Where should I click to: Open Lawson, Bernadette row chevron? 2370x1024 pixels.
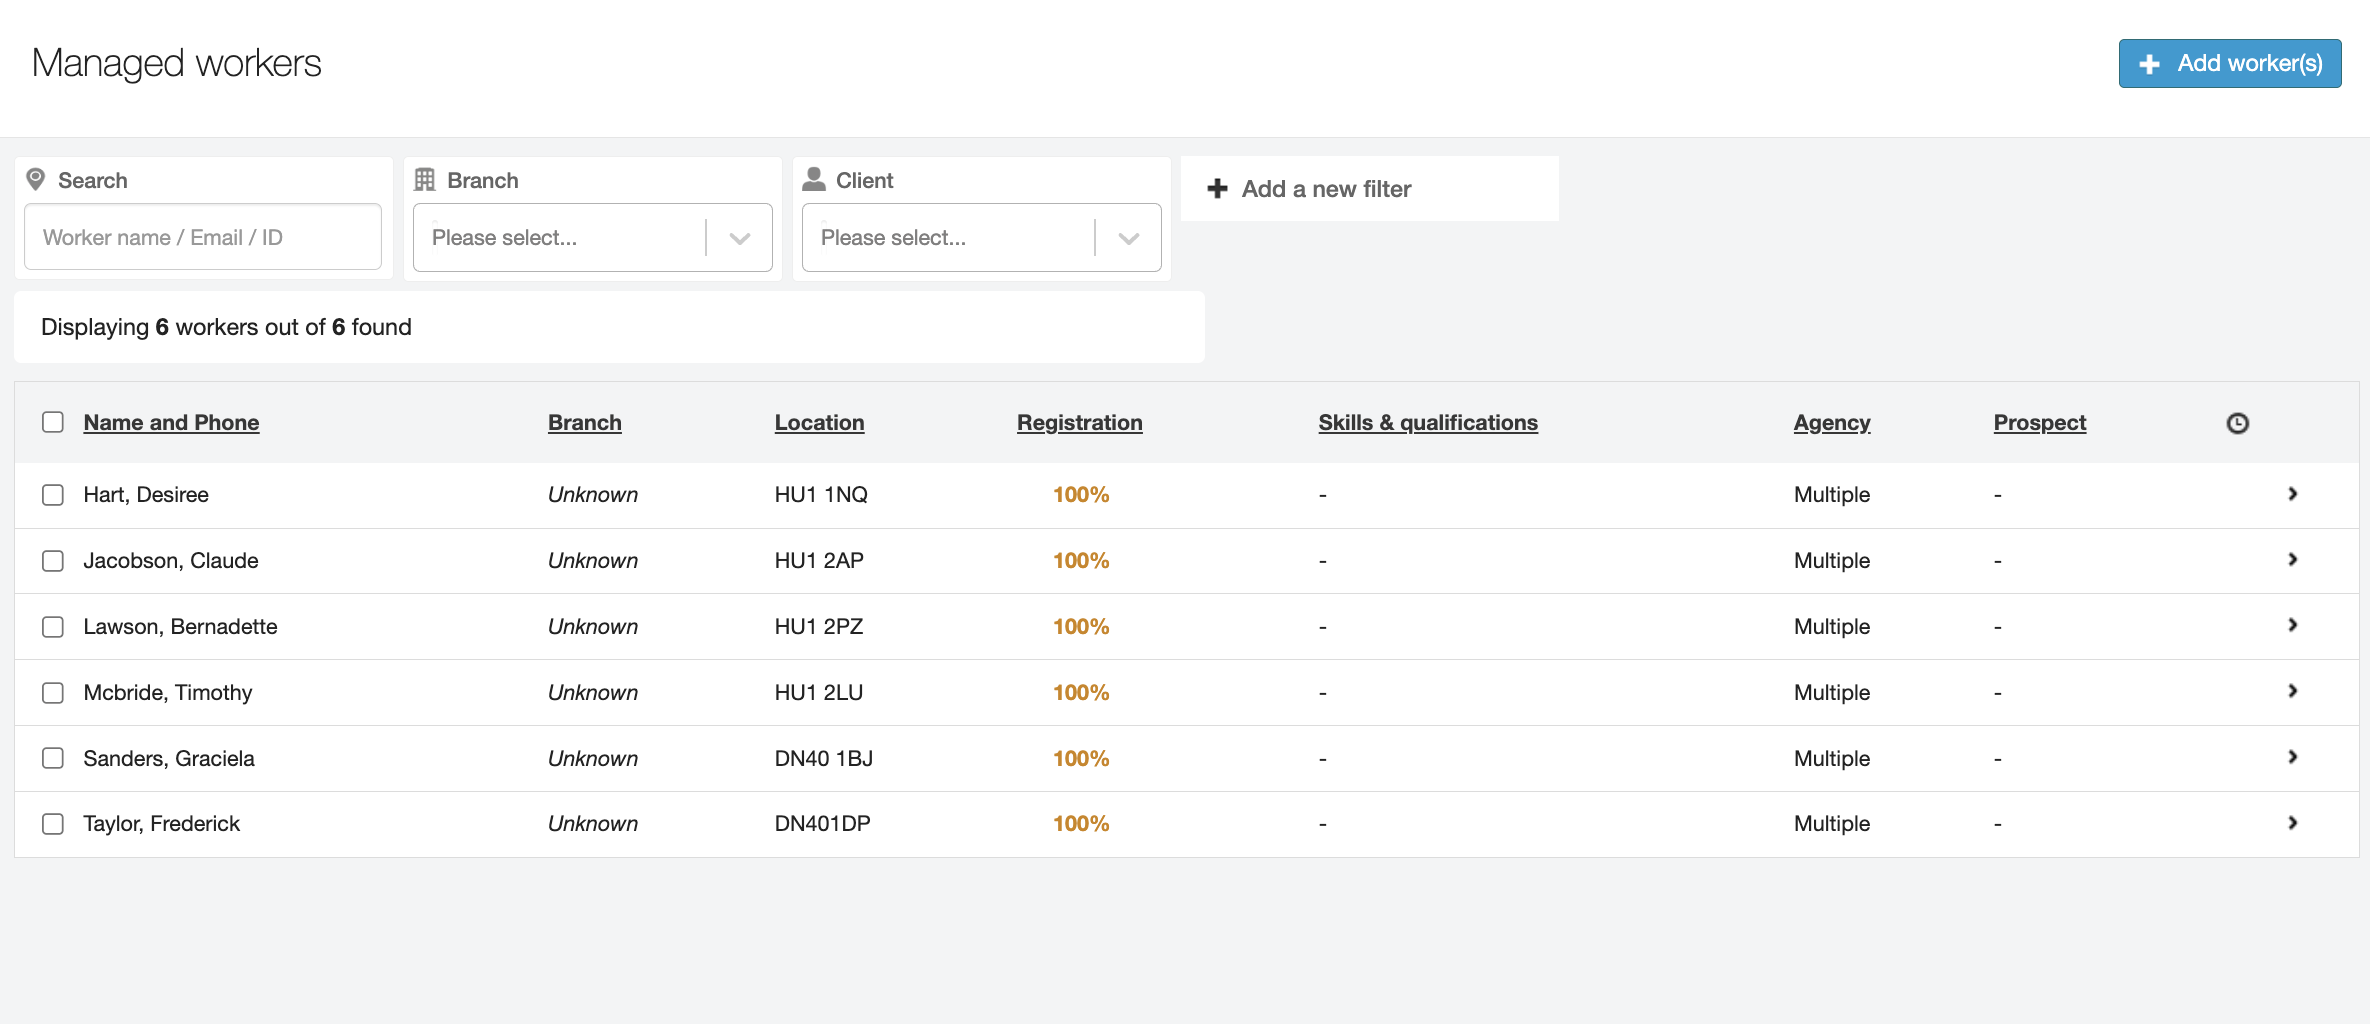[x=2292, y=626]
